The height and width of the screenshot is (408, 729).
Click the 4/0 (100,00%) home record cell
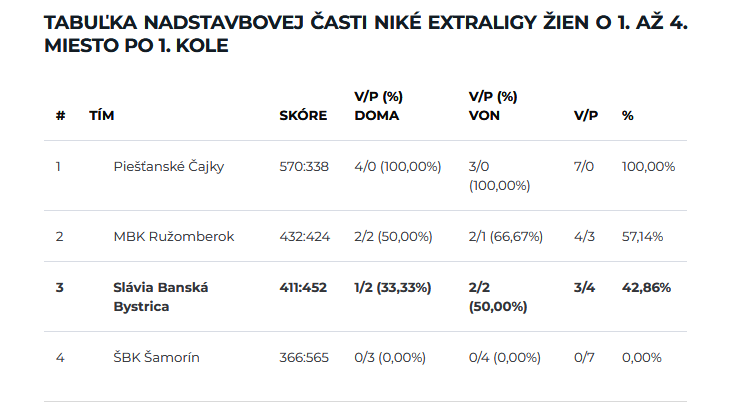pos(398,166)
